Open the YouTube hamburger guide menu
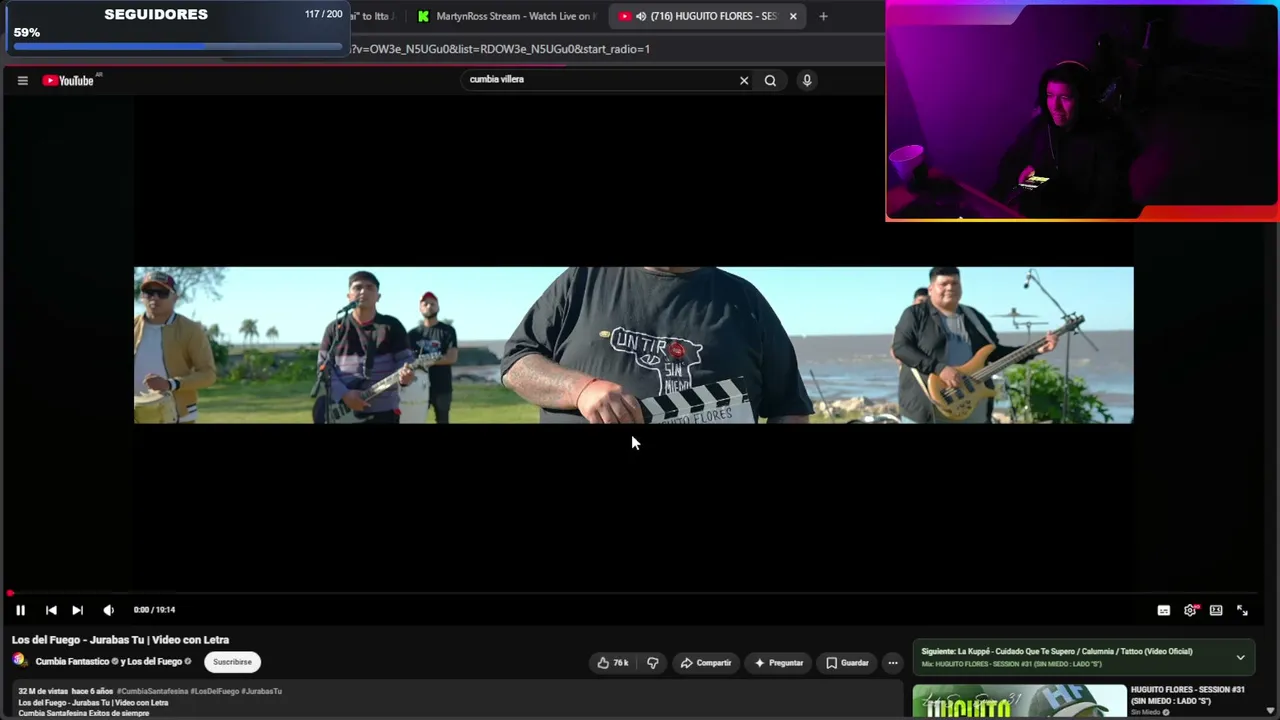 22,81
